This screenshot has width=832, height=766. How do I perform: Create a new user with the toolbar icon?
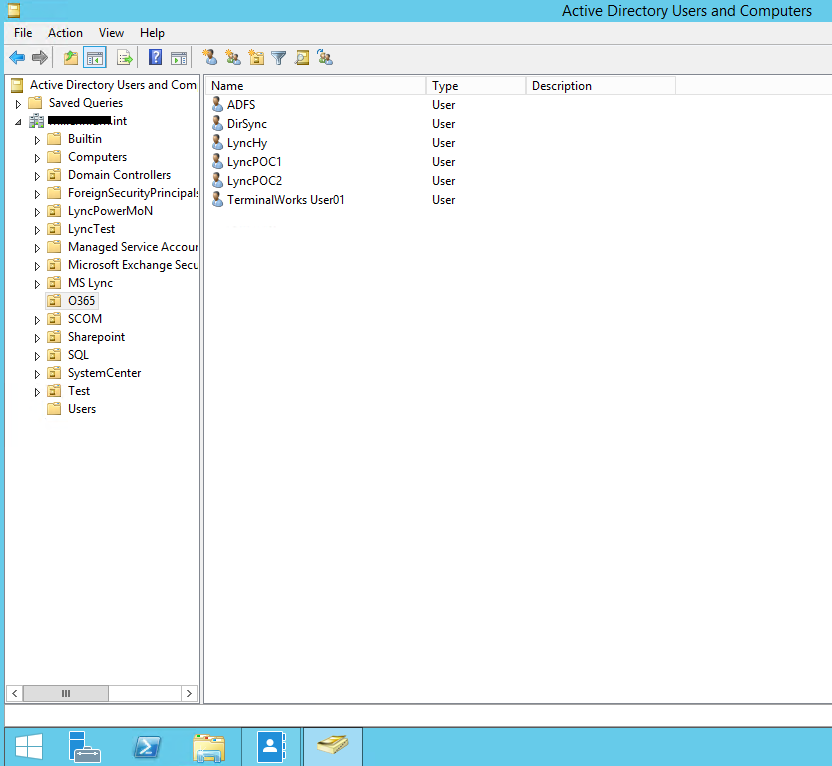[x=210, y=57]
